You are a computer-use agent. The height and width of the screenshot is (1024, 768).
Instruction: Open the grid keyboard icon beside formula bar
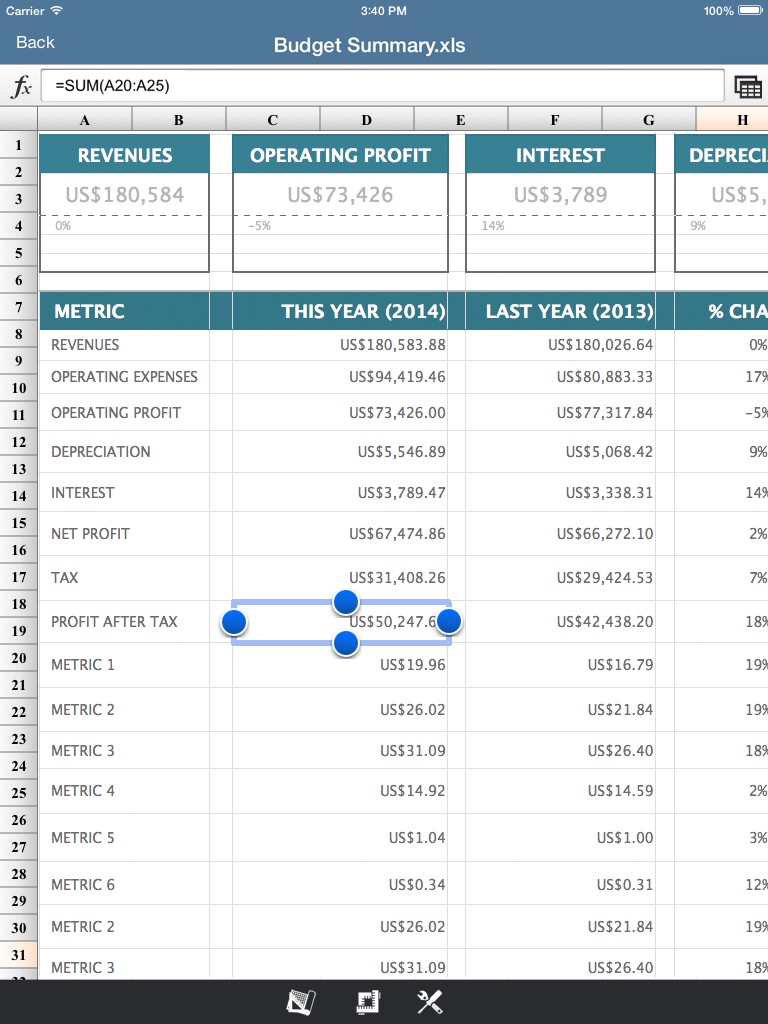(748, 86)
